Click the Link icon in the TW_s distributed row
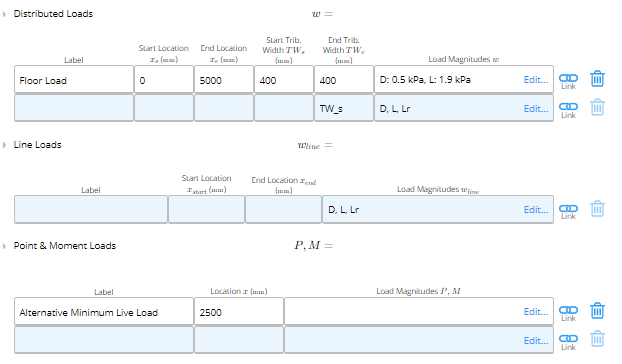The image size is (622, 364). 568,110
